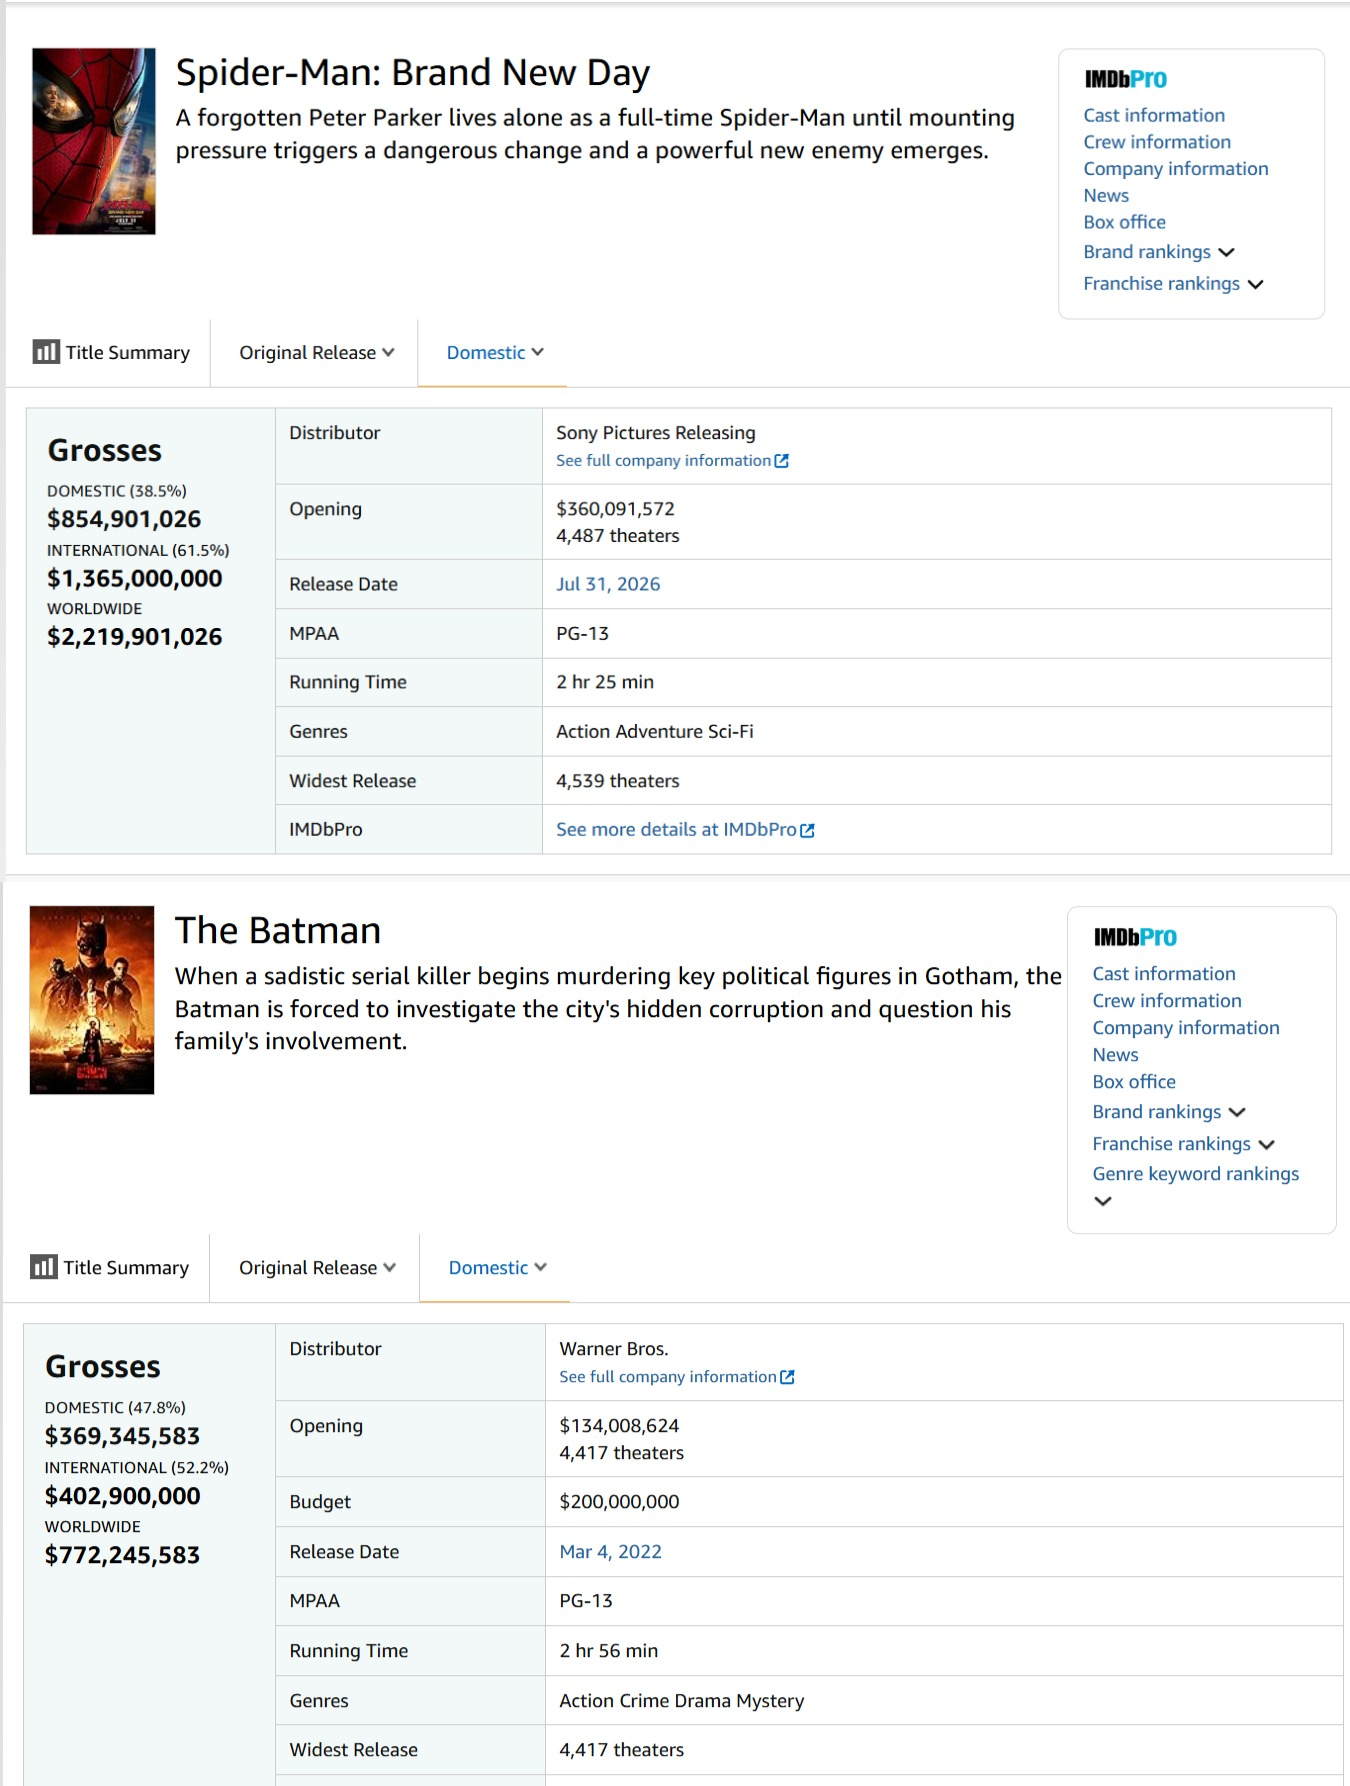Click external-link icon after 'See more details at IMDbPro'
1350x1786 pixels.
click(808, 830)
